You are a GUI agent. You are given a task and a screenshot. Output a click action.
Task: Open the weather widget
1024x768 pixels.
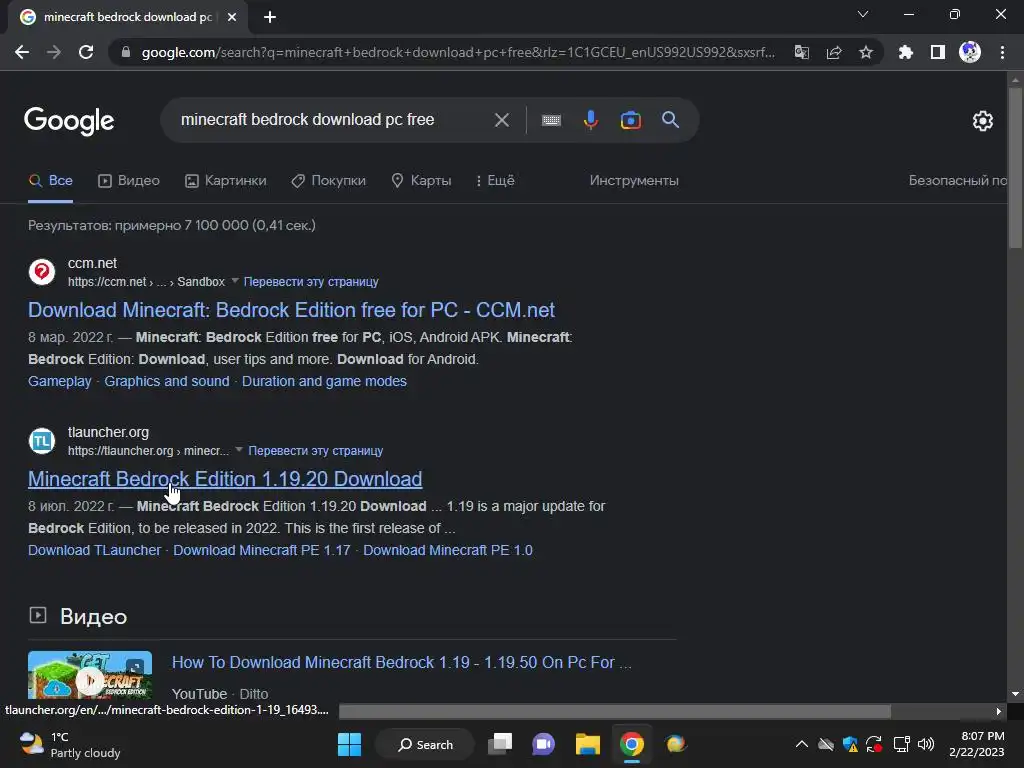[71, 745]
